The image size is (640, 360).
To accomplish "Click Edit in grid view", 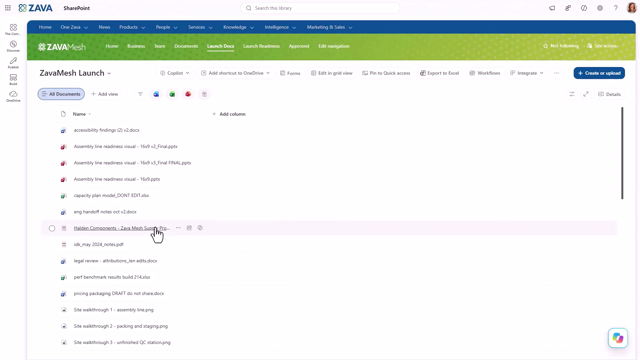I will 331,73.
